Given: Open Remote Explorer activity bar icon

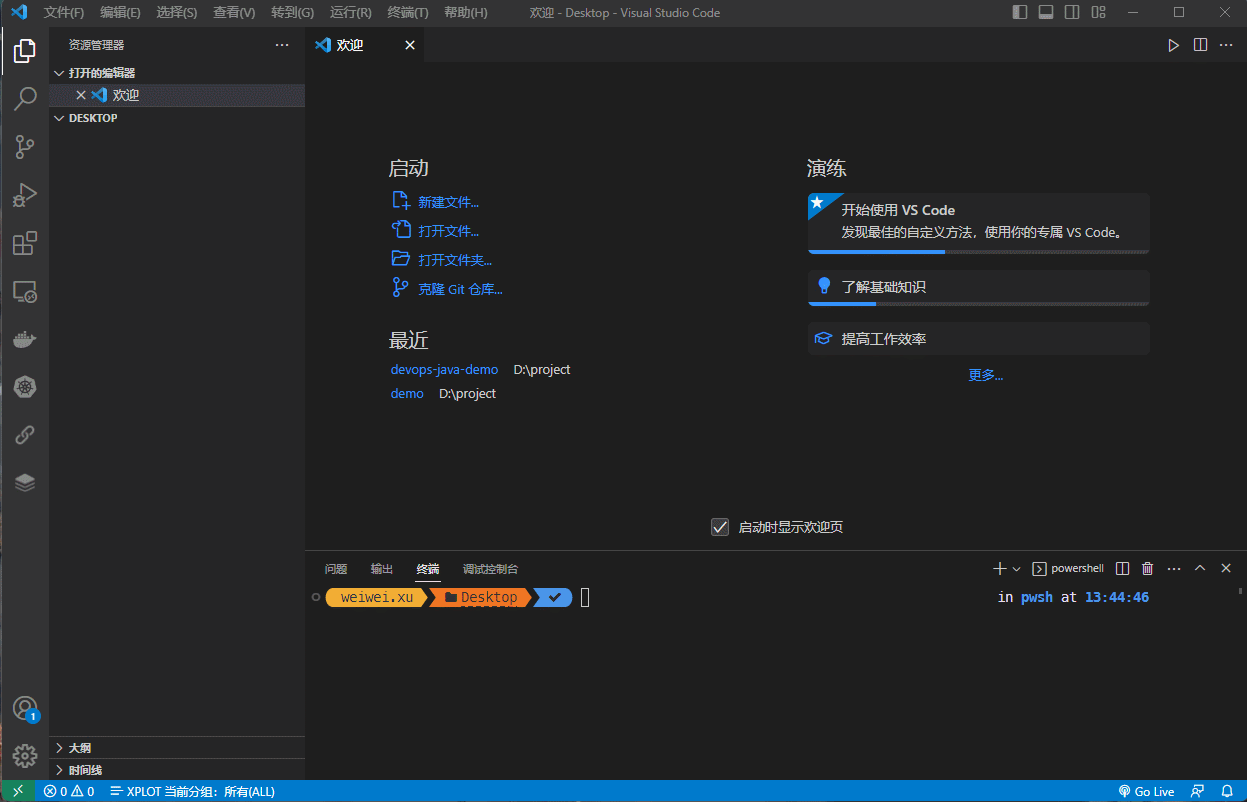Looking at the screenshot, I should tap(25, 292).
